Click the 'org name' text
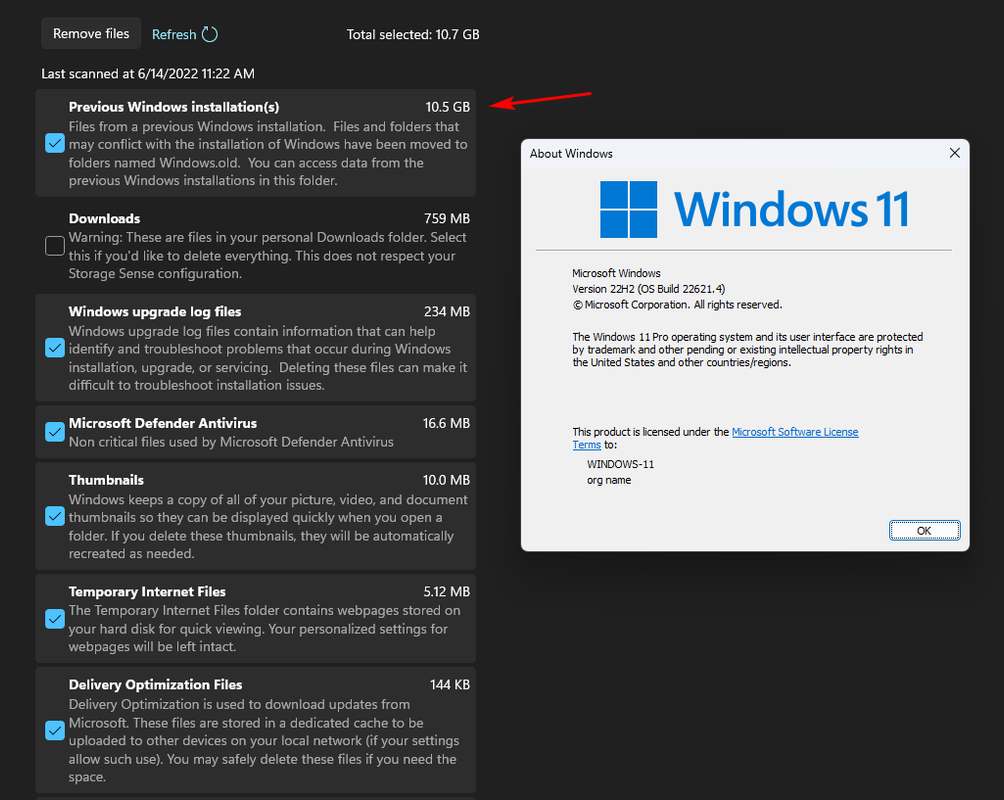Image resolution: width=1004 pixels, height=800 pixels. point(609,480)
